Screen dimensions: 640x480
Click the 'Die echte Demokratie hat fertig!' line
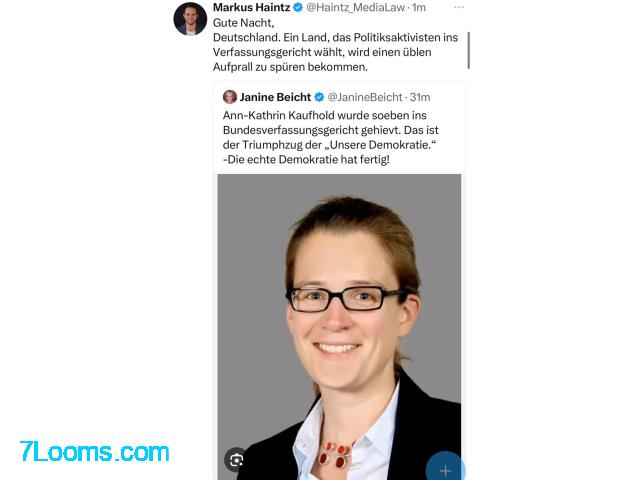[x=306, y=160]
